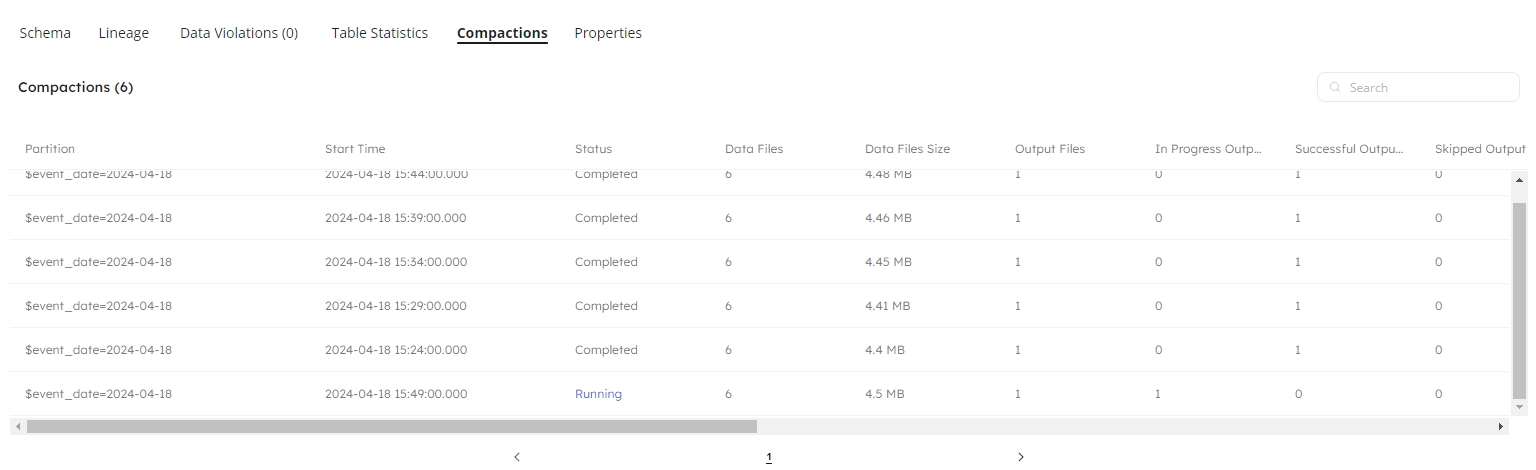Click the horizontal scrollbar thumb

(x=392, y=426)
